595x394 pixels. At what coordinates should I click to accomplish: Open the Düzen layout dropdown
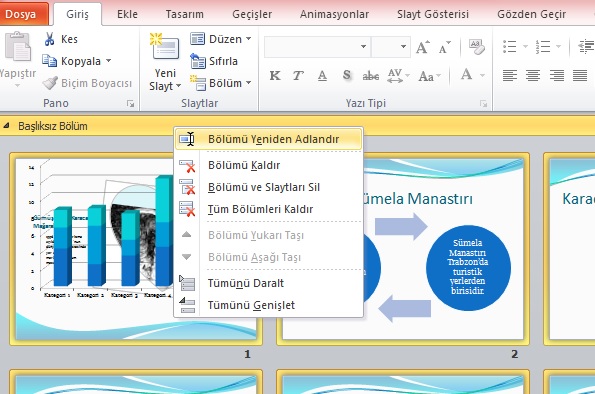click(x=221, y=39)
